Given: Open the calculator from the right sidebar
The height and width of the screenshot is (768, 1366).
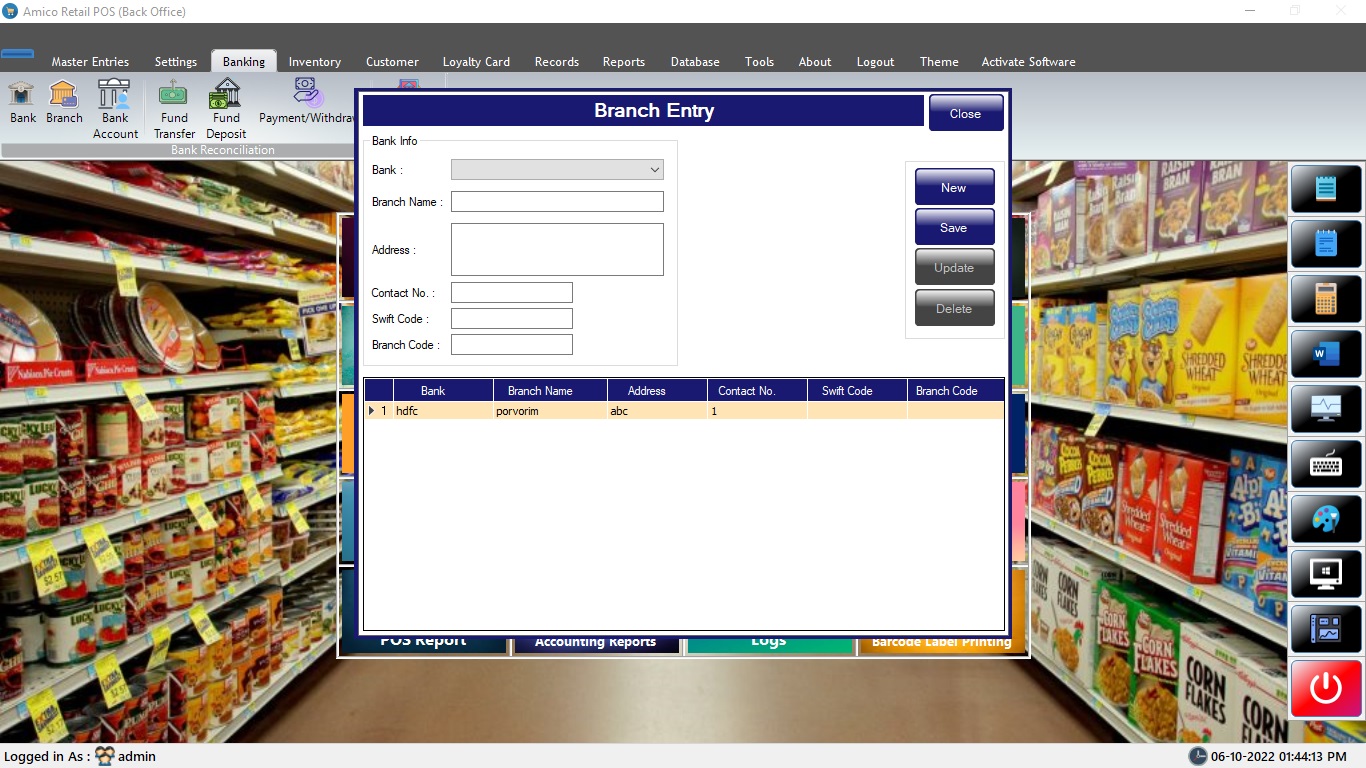Looking at the screenshot, I should 1326,299.
